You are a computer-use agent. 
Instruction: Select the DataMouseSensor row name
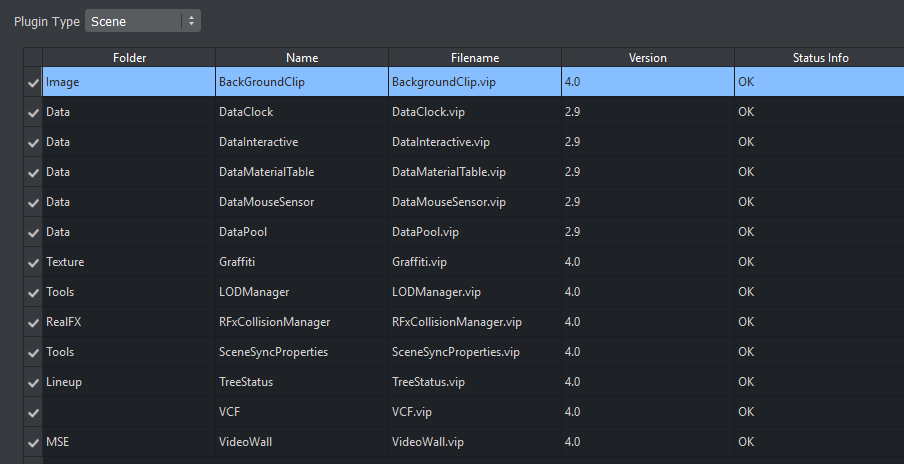[x=266, y=202]
